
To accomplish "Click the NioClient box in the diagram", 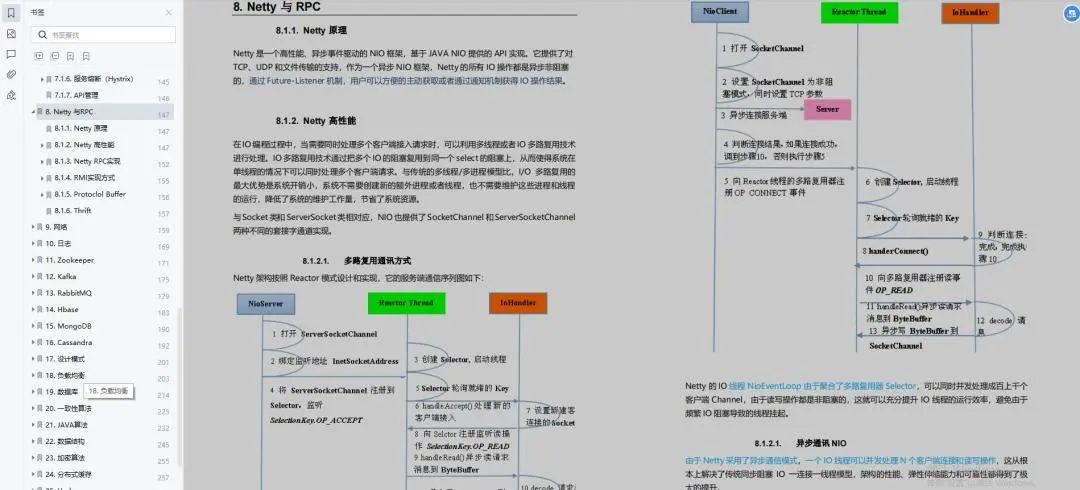I will click(719, 12).
